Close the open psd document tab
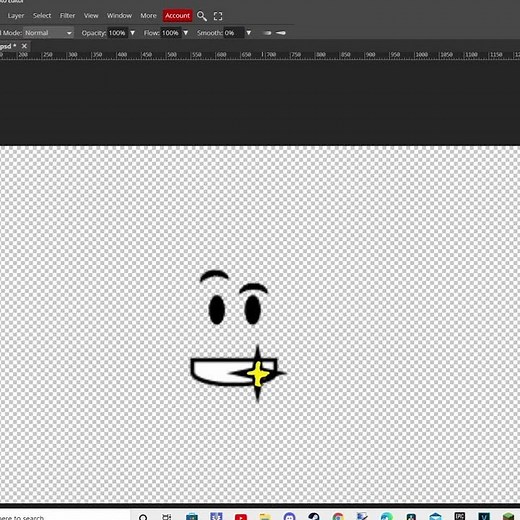The height and width of the screenshot is (520, 520). click(x=24, y=46)
